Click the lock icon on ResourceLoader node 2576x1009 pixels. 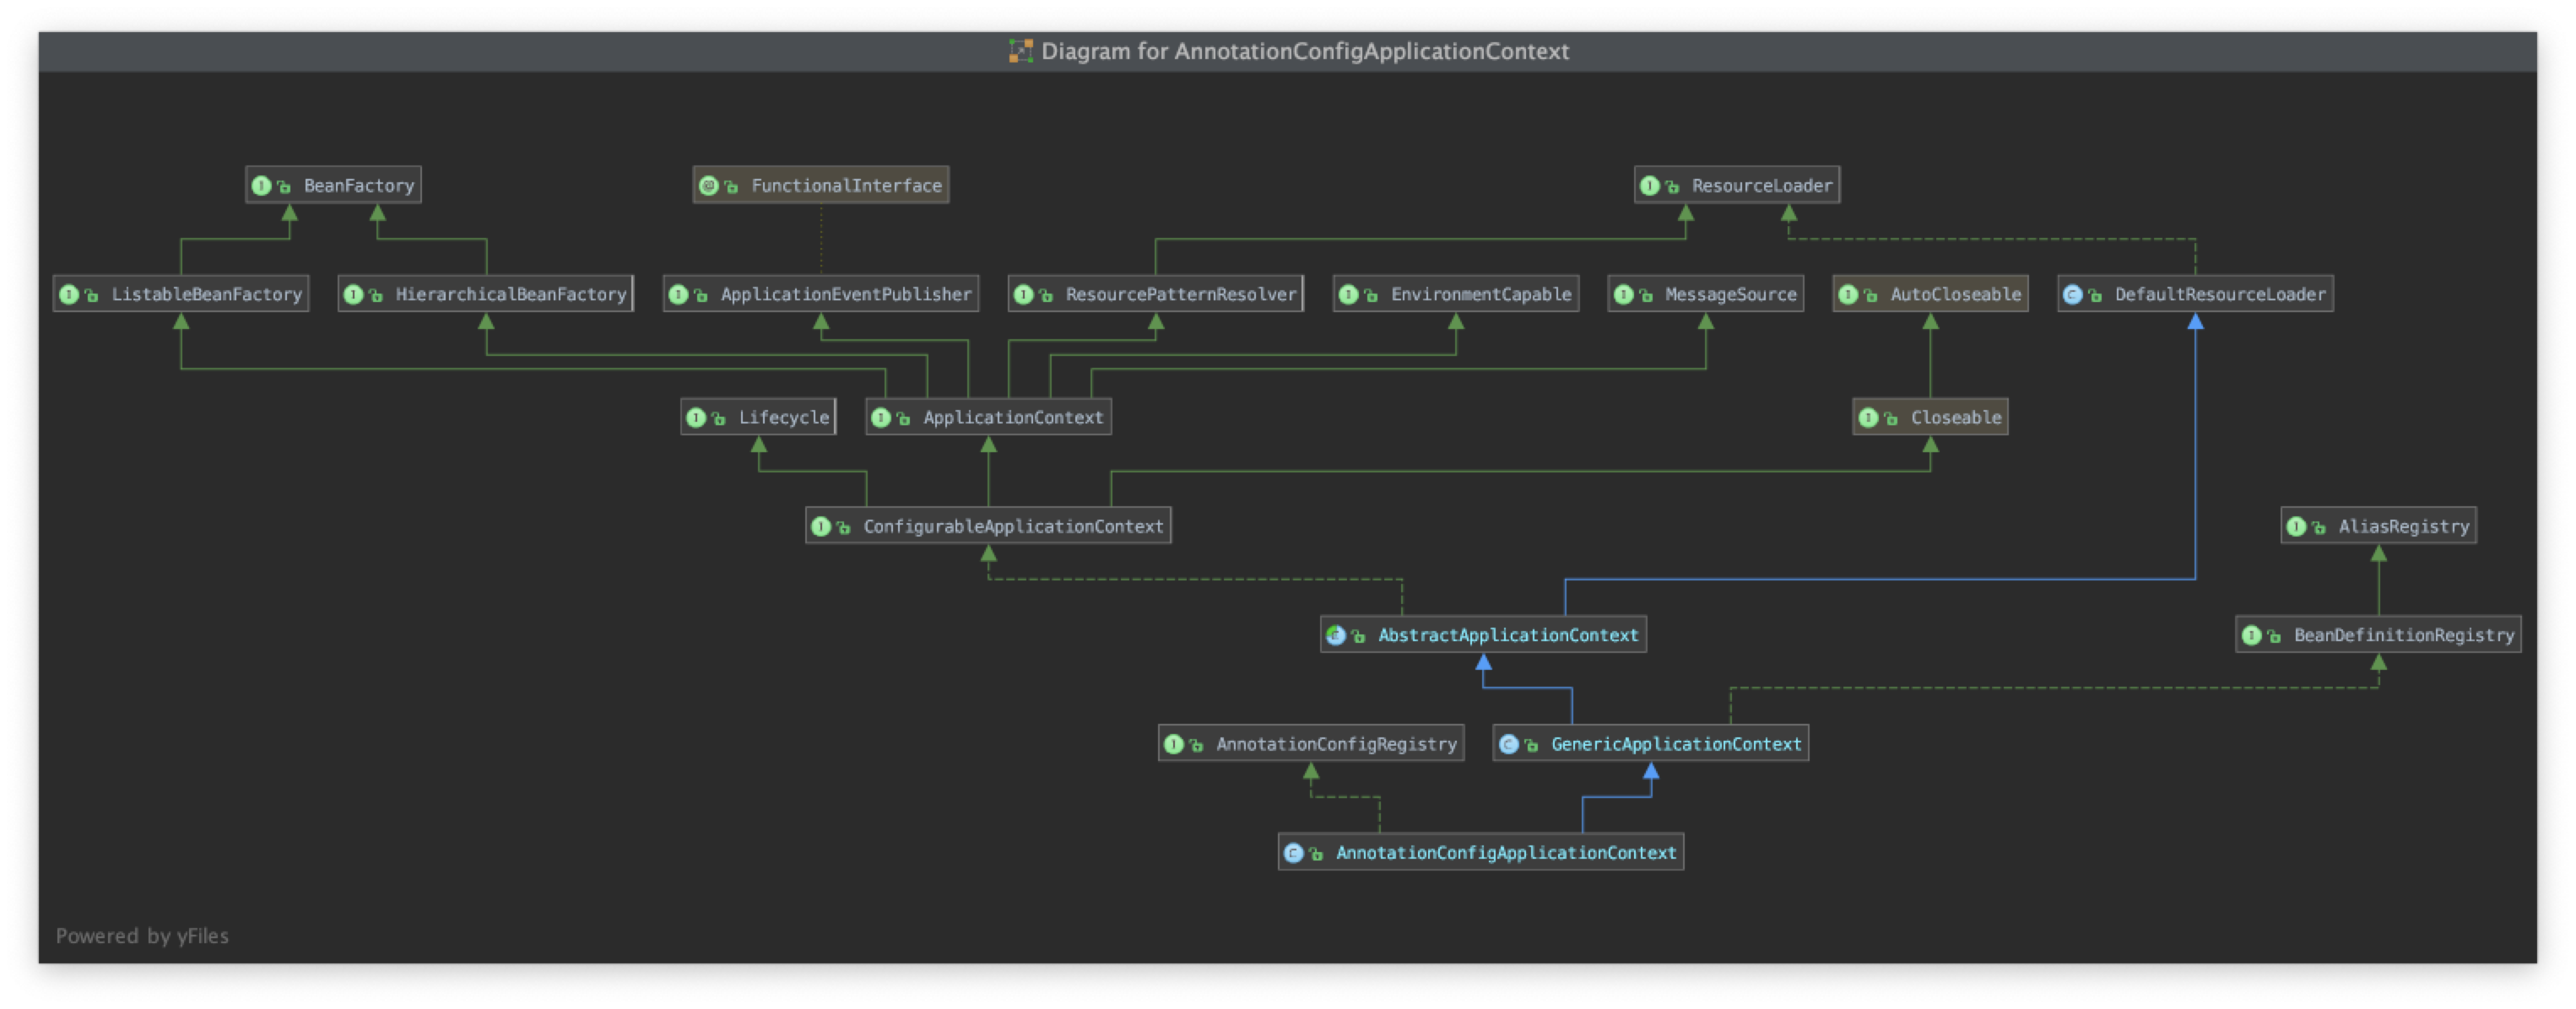[x=1672, y=187]
